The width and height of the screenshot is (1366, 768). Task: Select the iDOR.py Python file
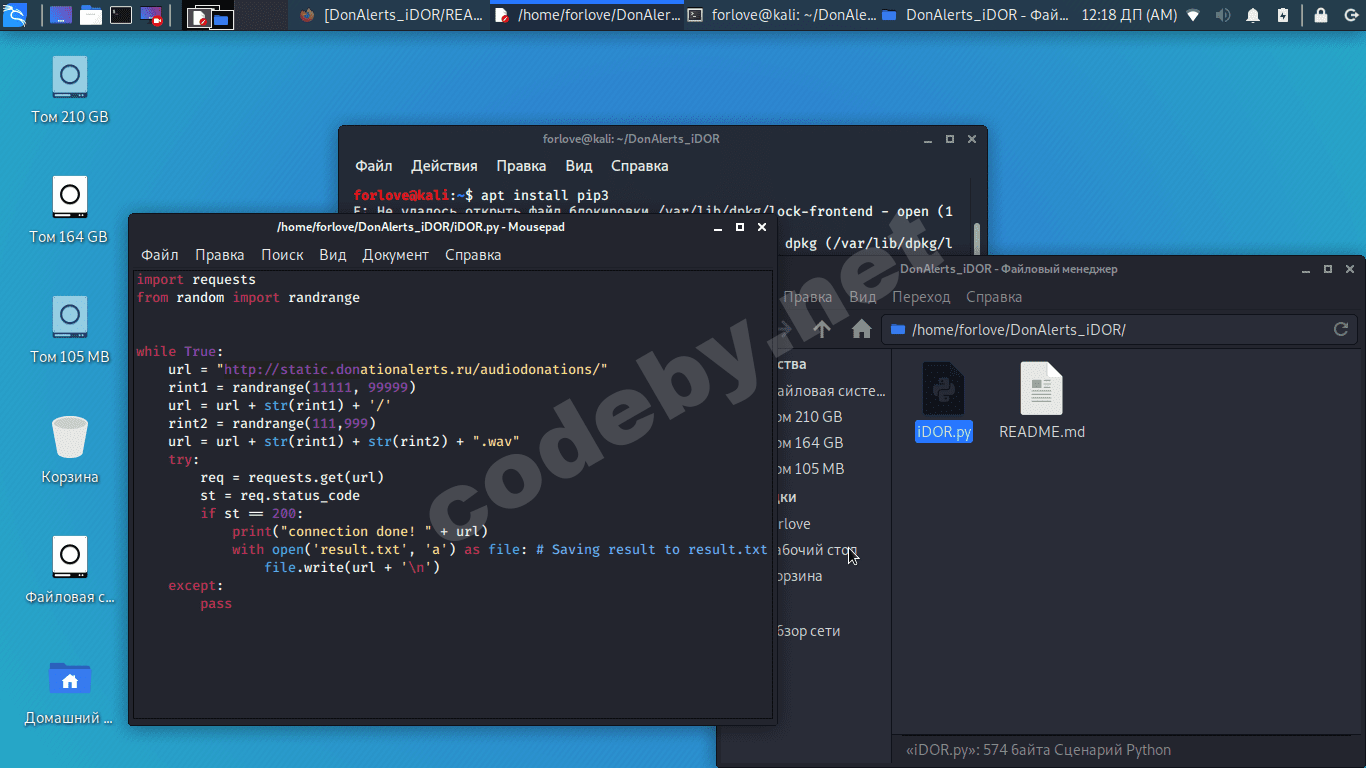[x=944, y=402]
